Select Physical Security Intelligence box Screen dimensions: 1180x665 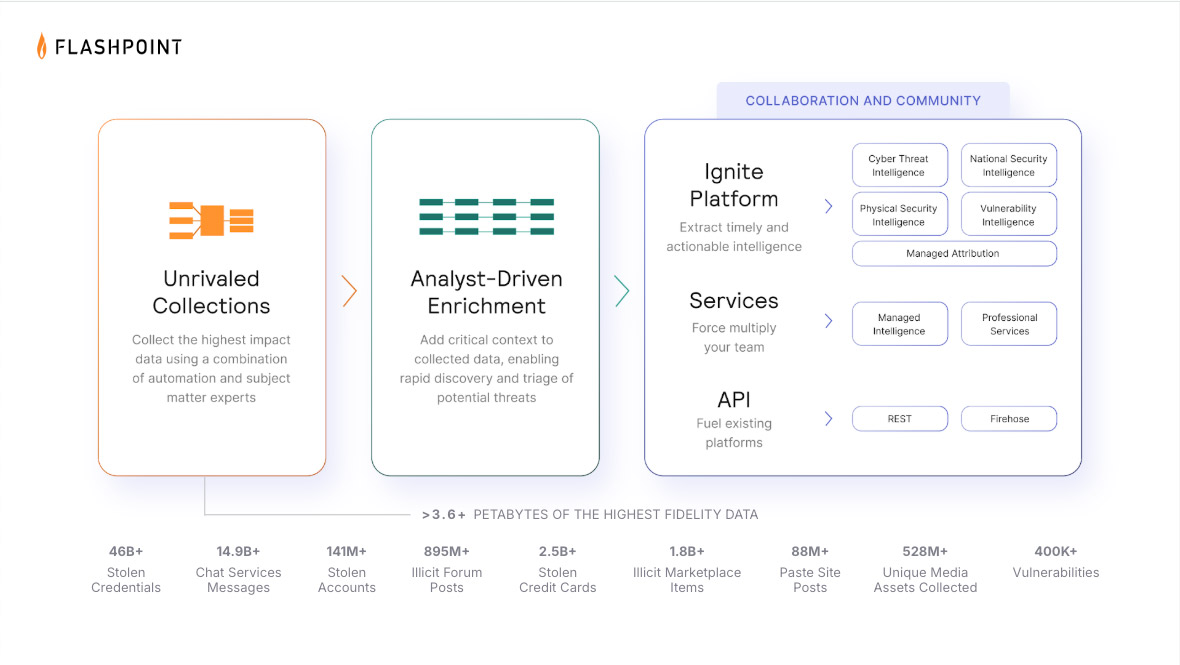click(900, 214)
